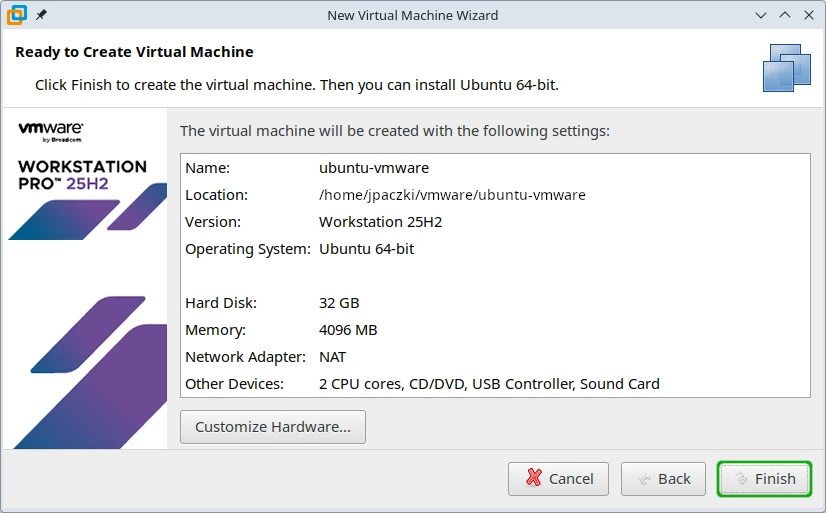This screenshot has width=826, height=513.
Task: Open Customize Hardware settings
Action: click(x=272, y=427)
